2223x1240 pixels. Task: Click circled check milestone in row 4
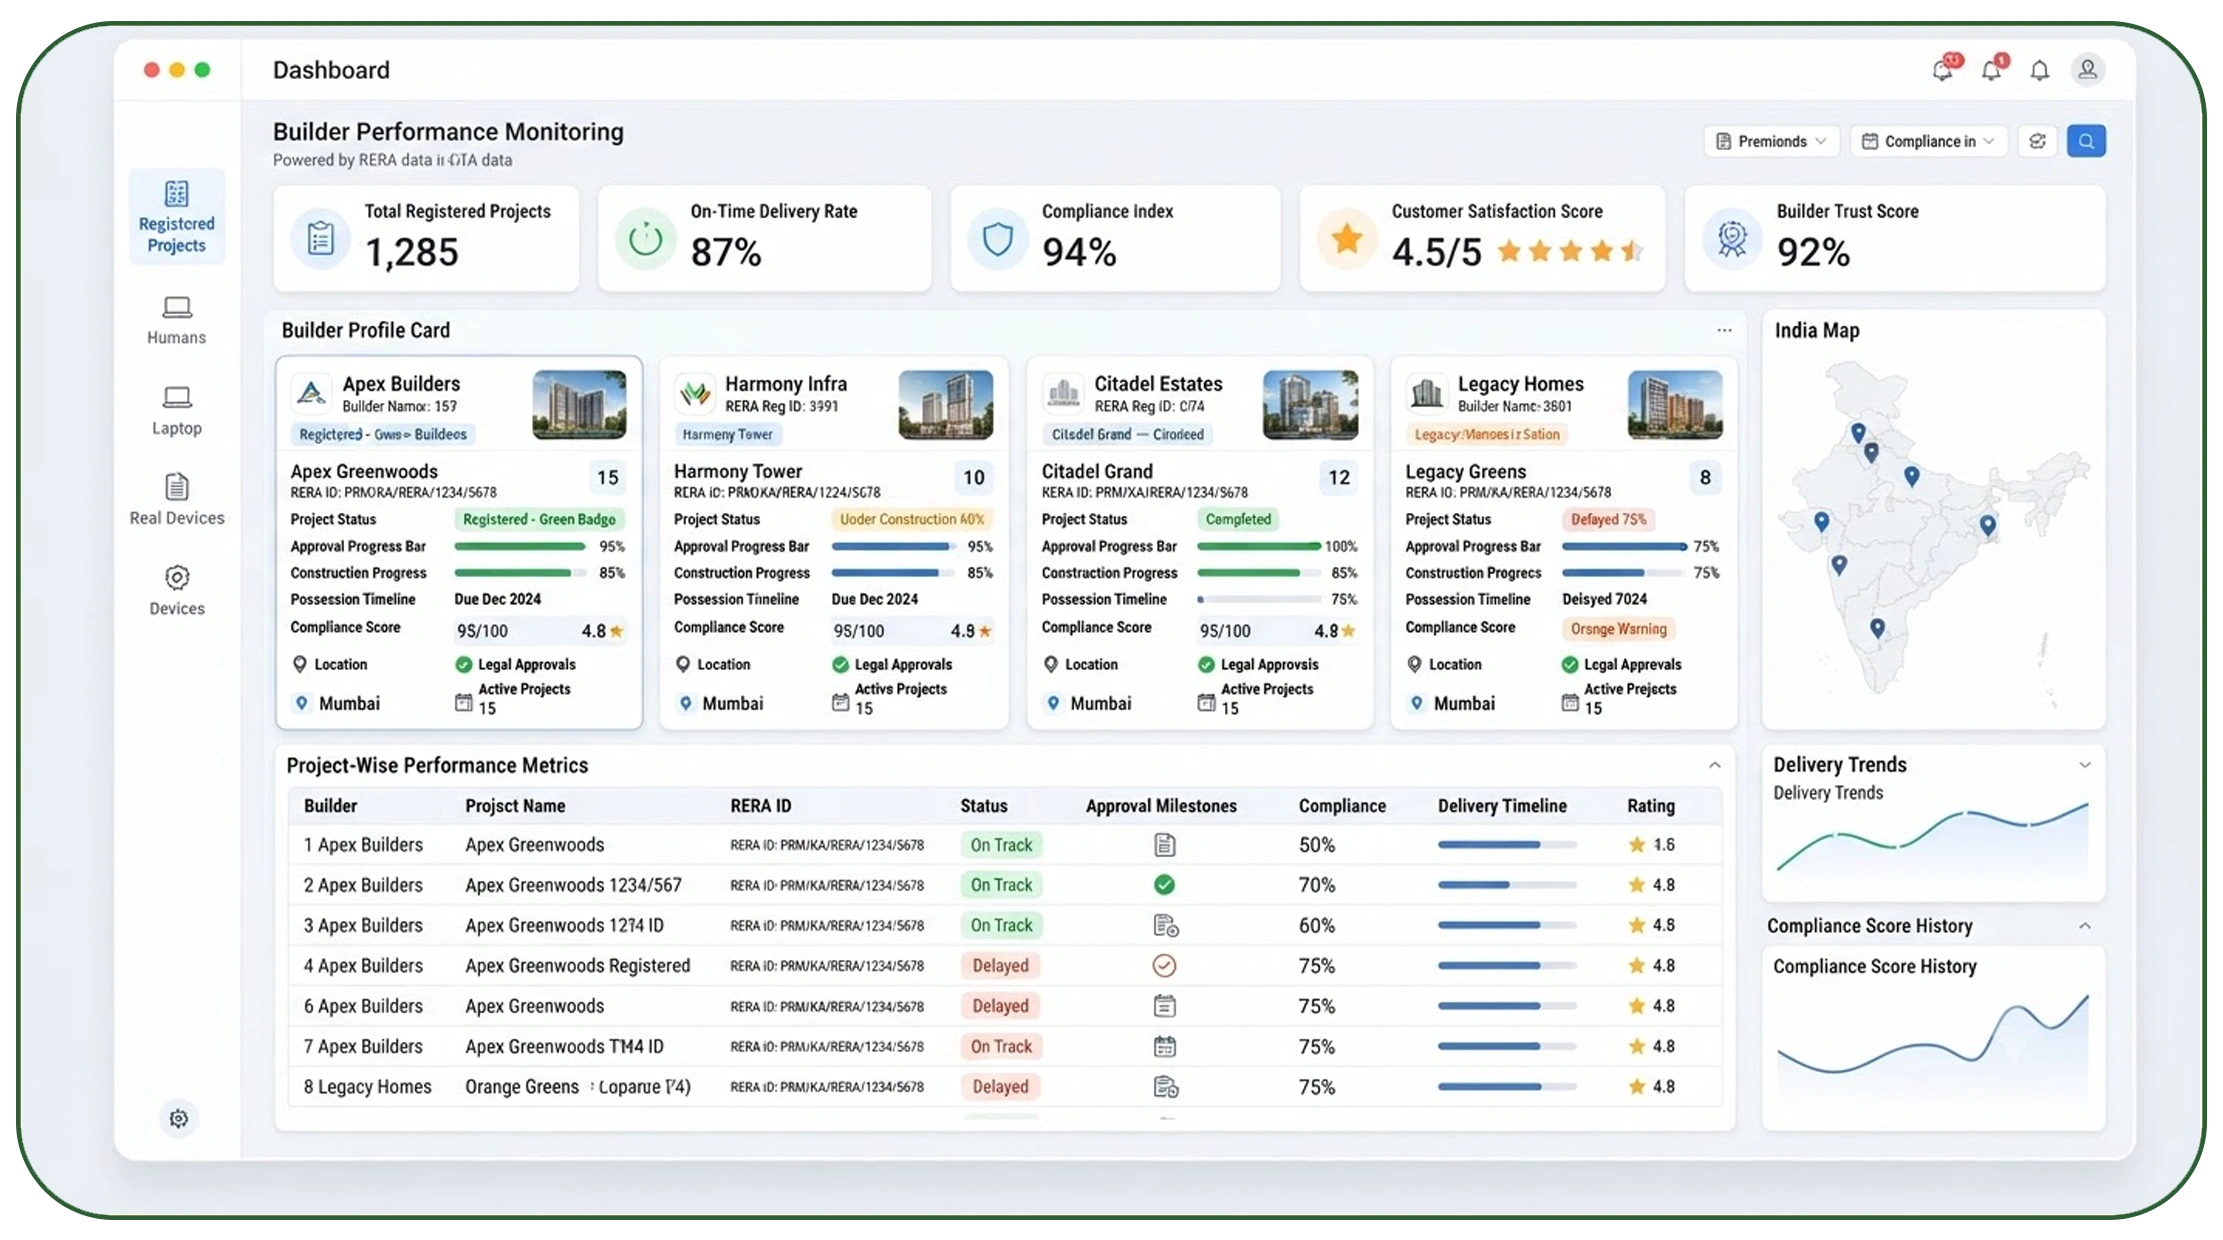pyautogui.click(x=1164, y=965)
